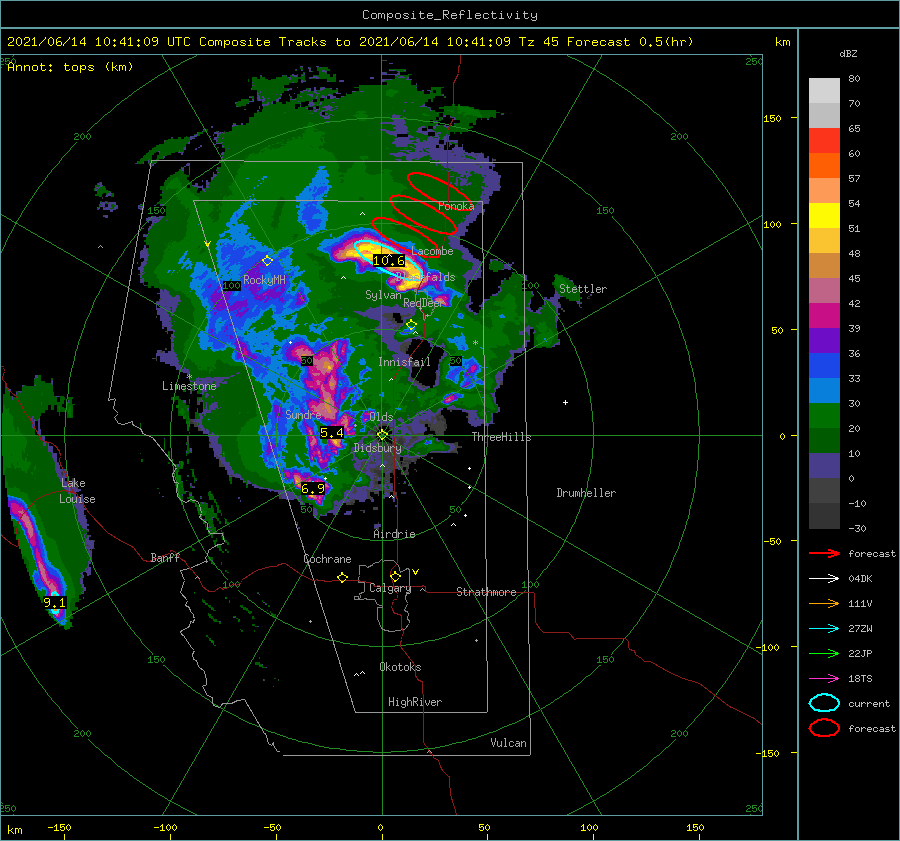Image resolution: width=900 pixels, height=841 pixels.
Task: Click the 20 dBZ green color swatch
Action: click(x=824, y=416)
